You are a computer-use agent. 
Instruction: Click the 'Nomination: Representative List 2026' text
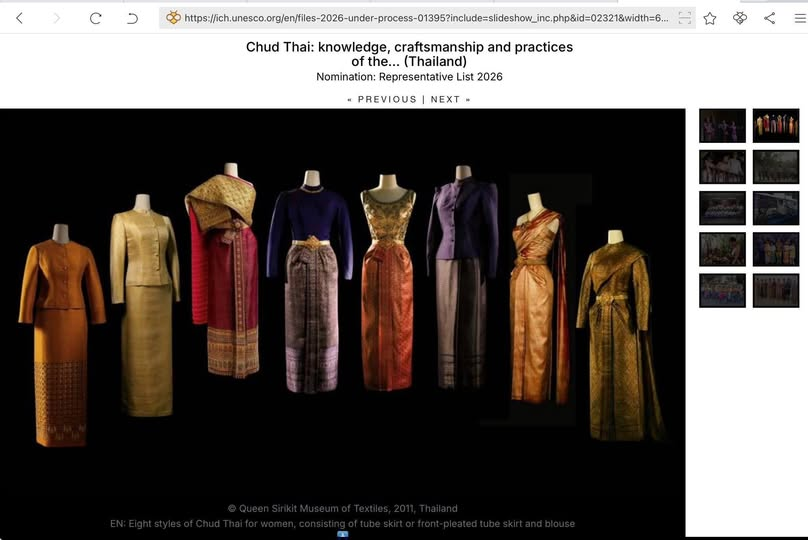(409, 77)
